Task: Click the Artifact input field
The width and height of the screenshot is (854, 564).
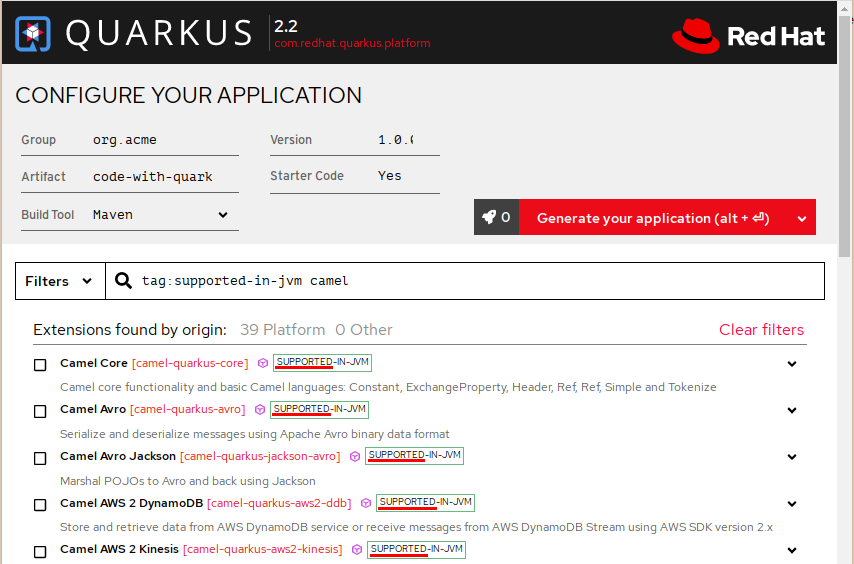Action: point(165,177)
